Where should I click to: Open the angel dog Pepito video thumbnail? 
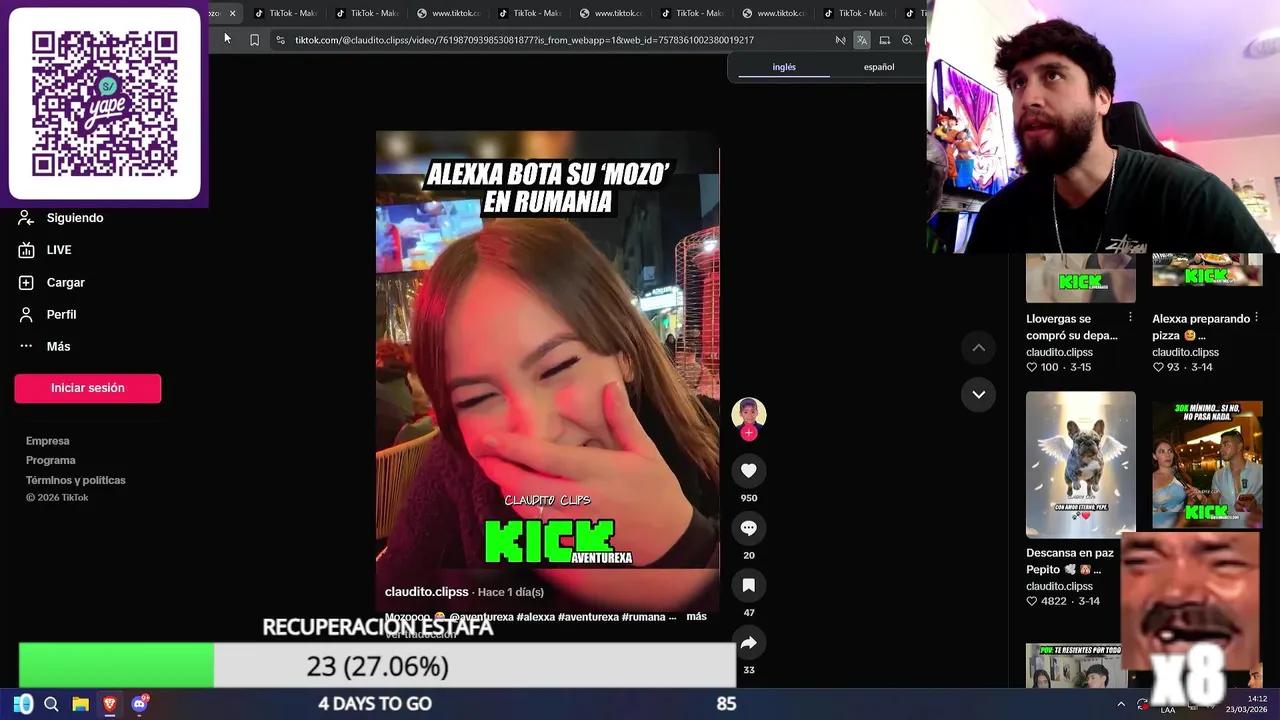coord(1081,465)
